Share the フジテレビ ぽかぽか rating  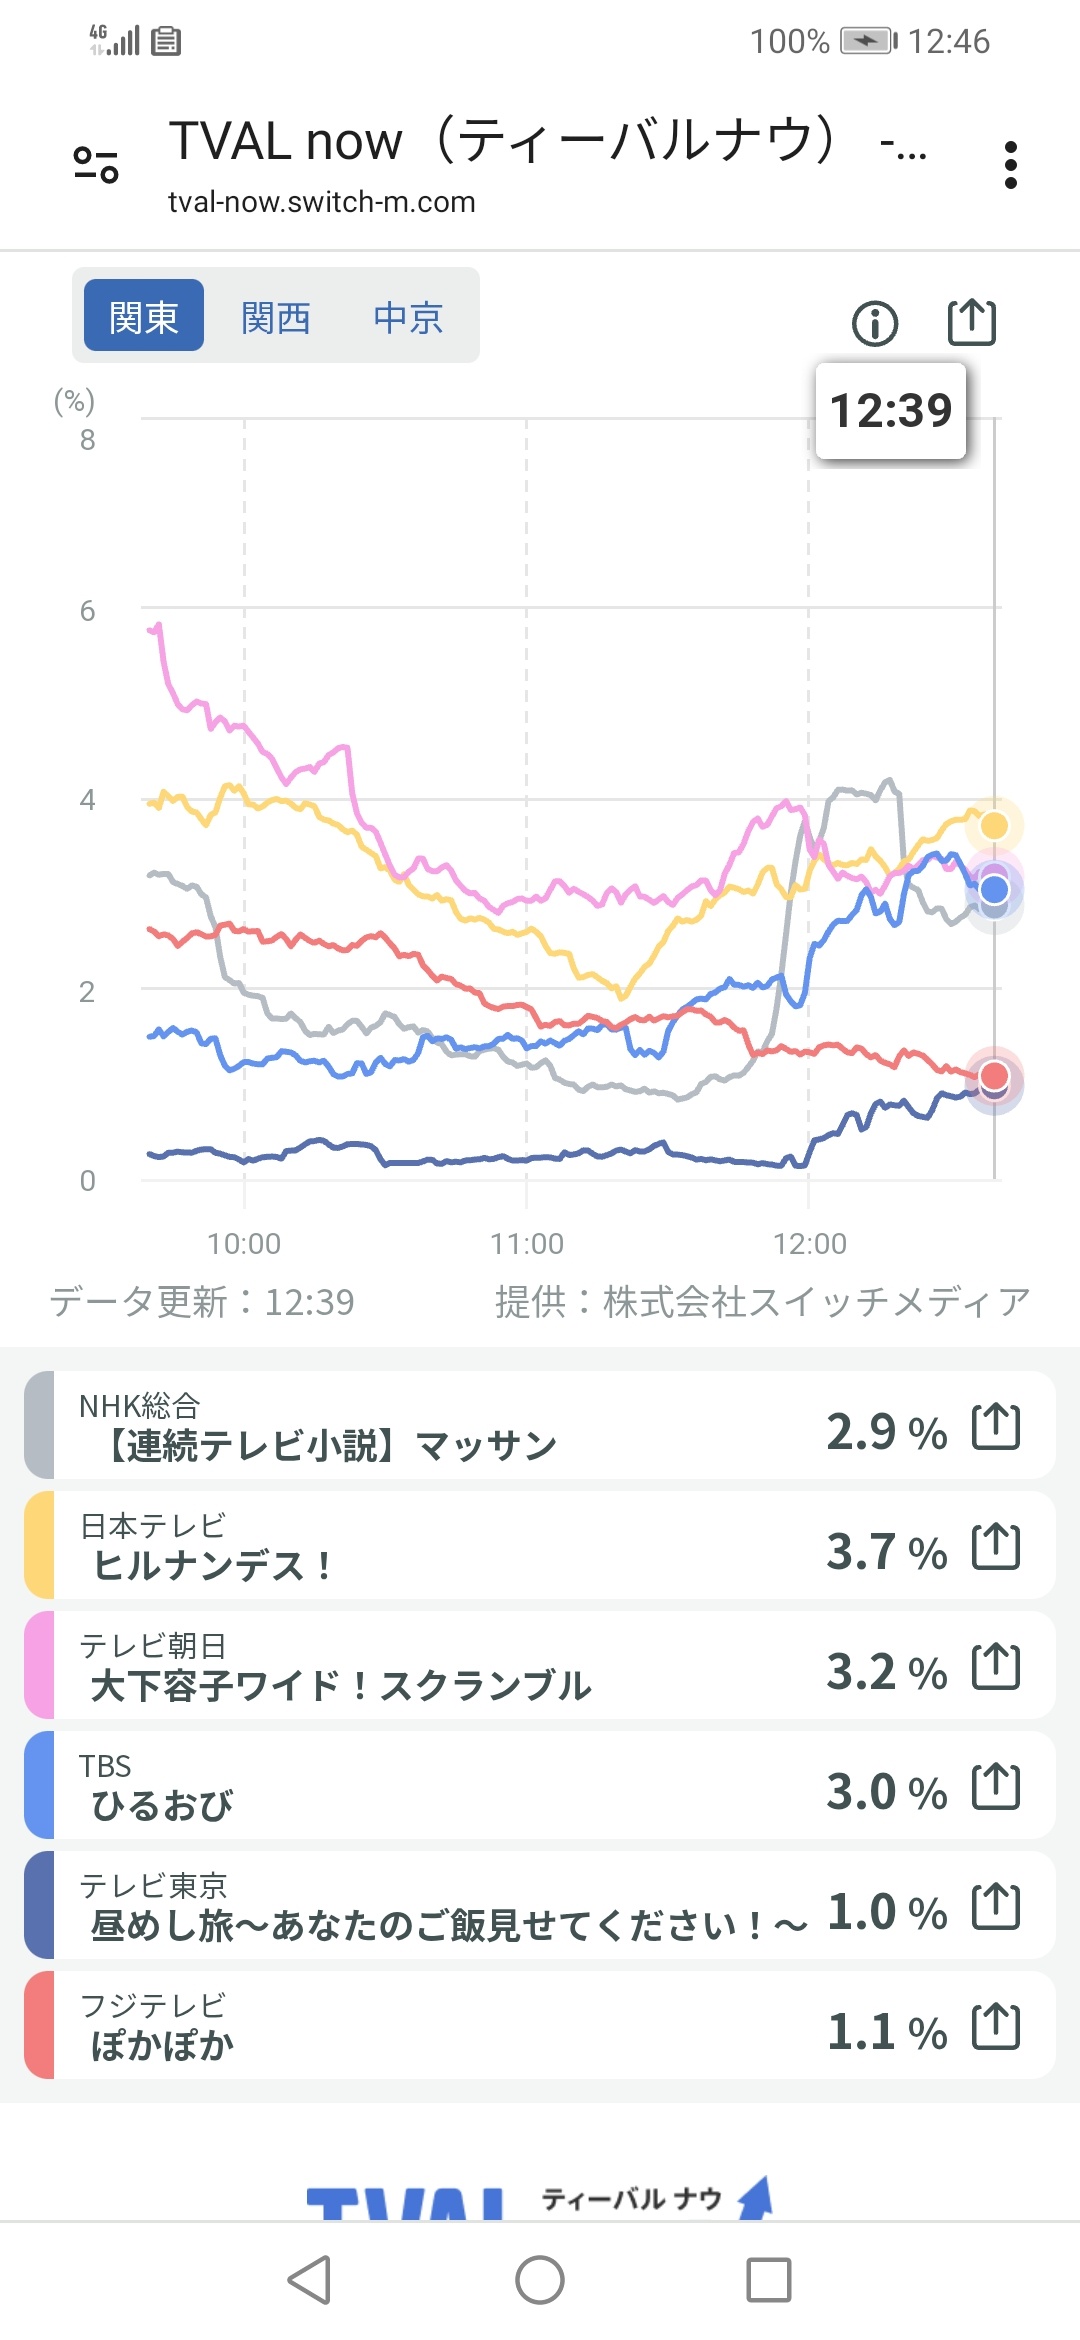(x=996, y=2026)
